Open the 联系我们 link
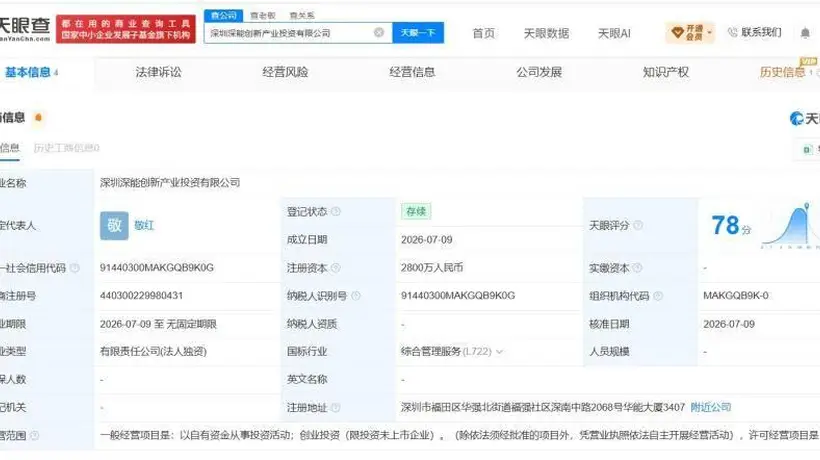Viewport: 820px width, 460px height. [761, 32]
